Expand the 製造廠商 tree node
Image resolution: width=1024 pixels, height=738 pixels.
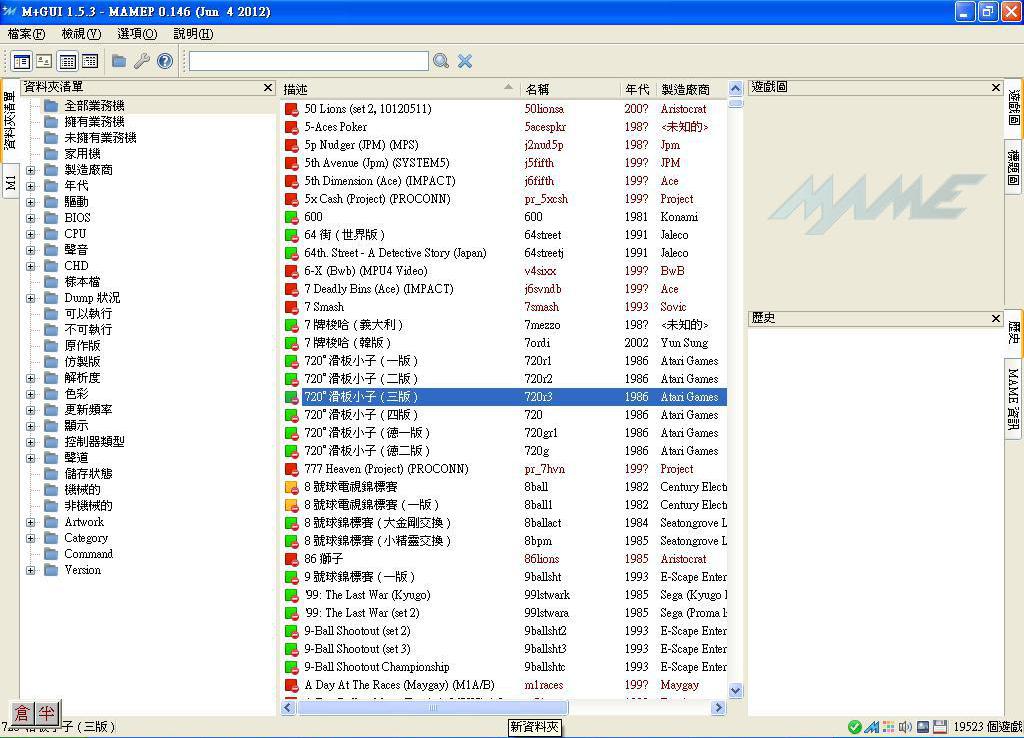(30, 170)
